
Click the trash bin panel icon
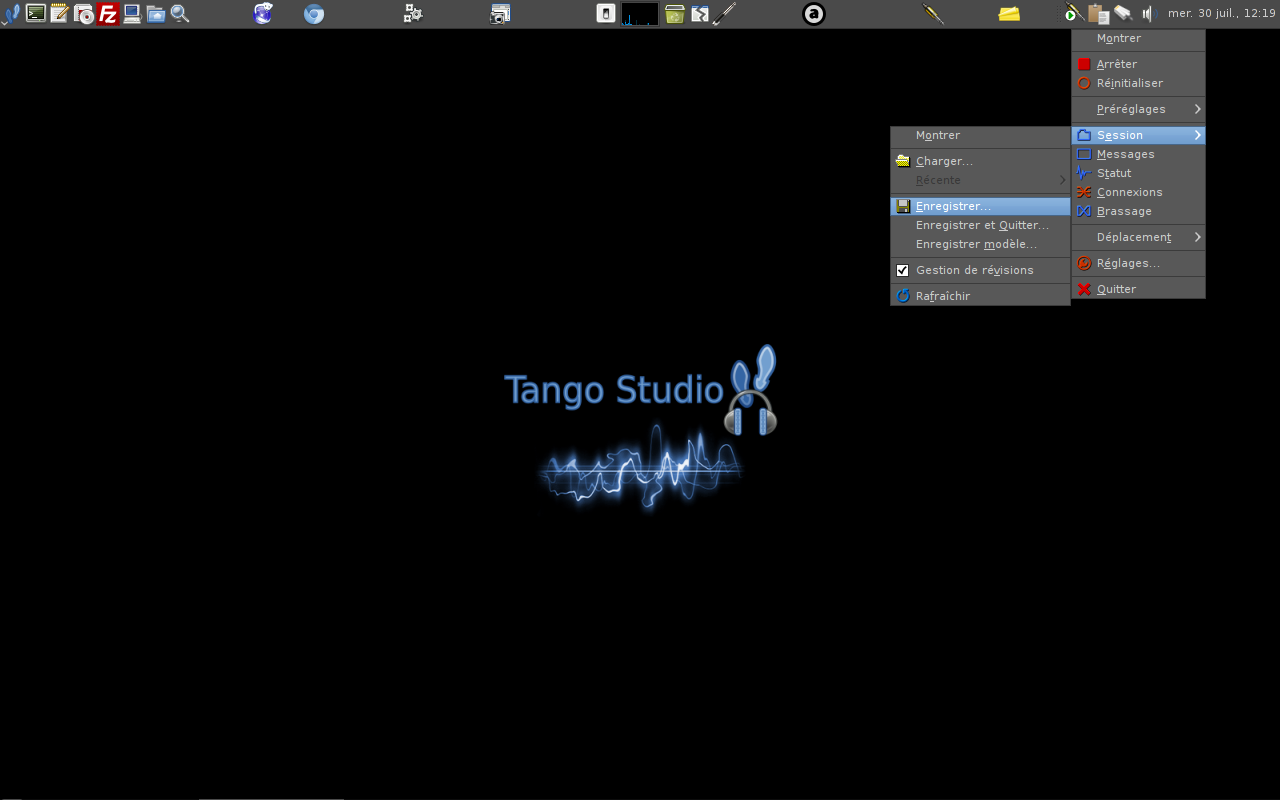[675, 14]
